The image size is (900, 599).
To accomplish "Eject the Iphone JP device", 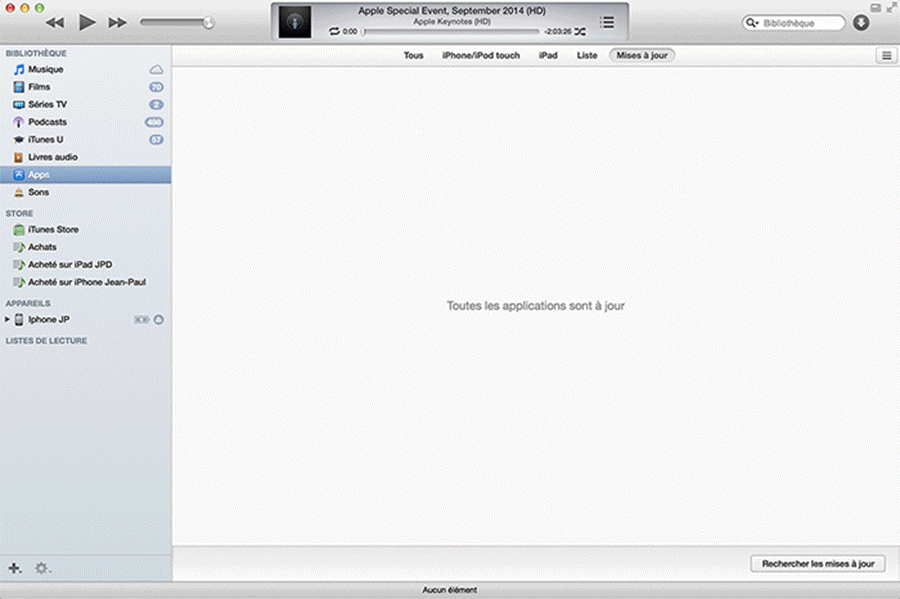I will point(159,320).
